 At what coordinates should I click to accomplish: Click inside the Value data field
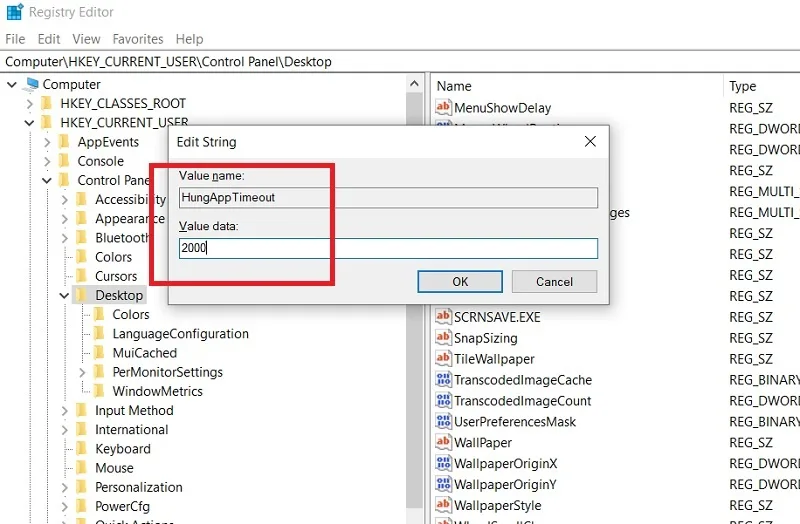[388, 248]
